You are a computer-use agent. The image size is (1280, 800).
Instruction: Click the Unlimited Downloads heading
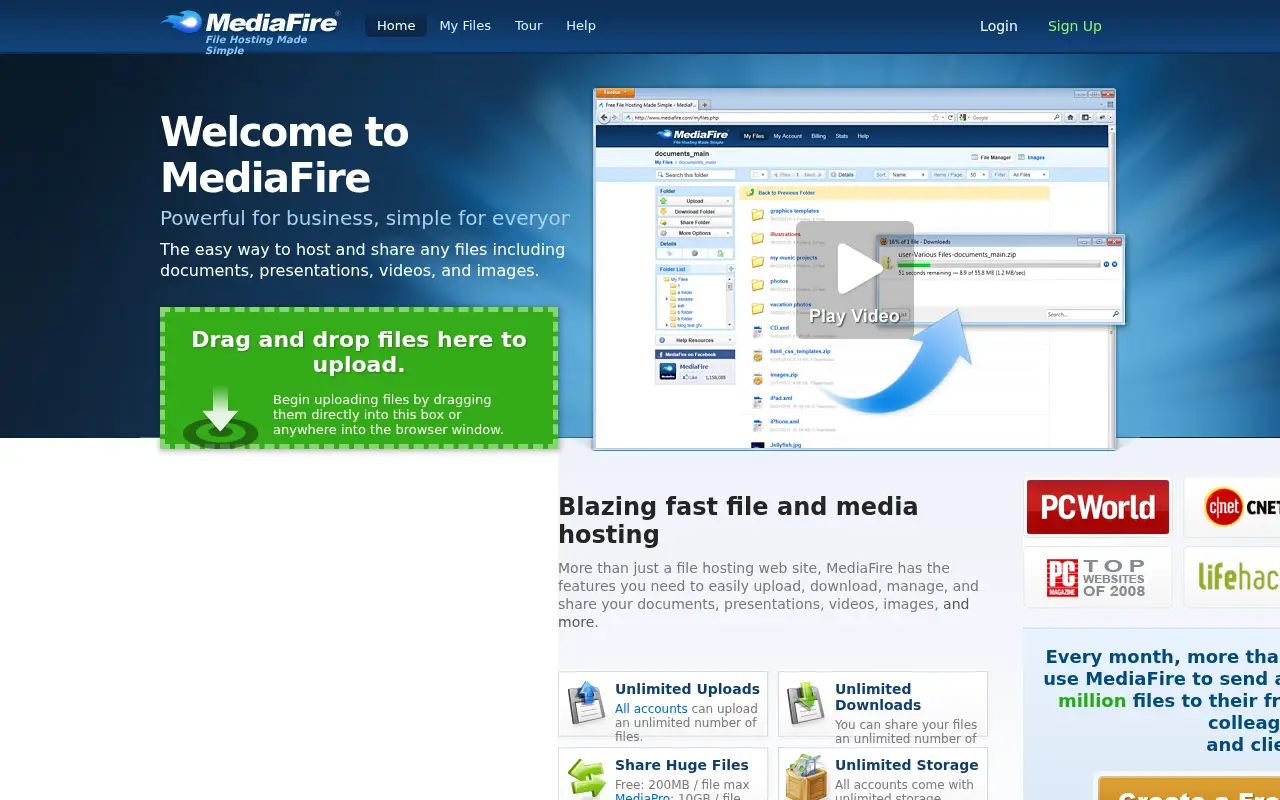878,697
